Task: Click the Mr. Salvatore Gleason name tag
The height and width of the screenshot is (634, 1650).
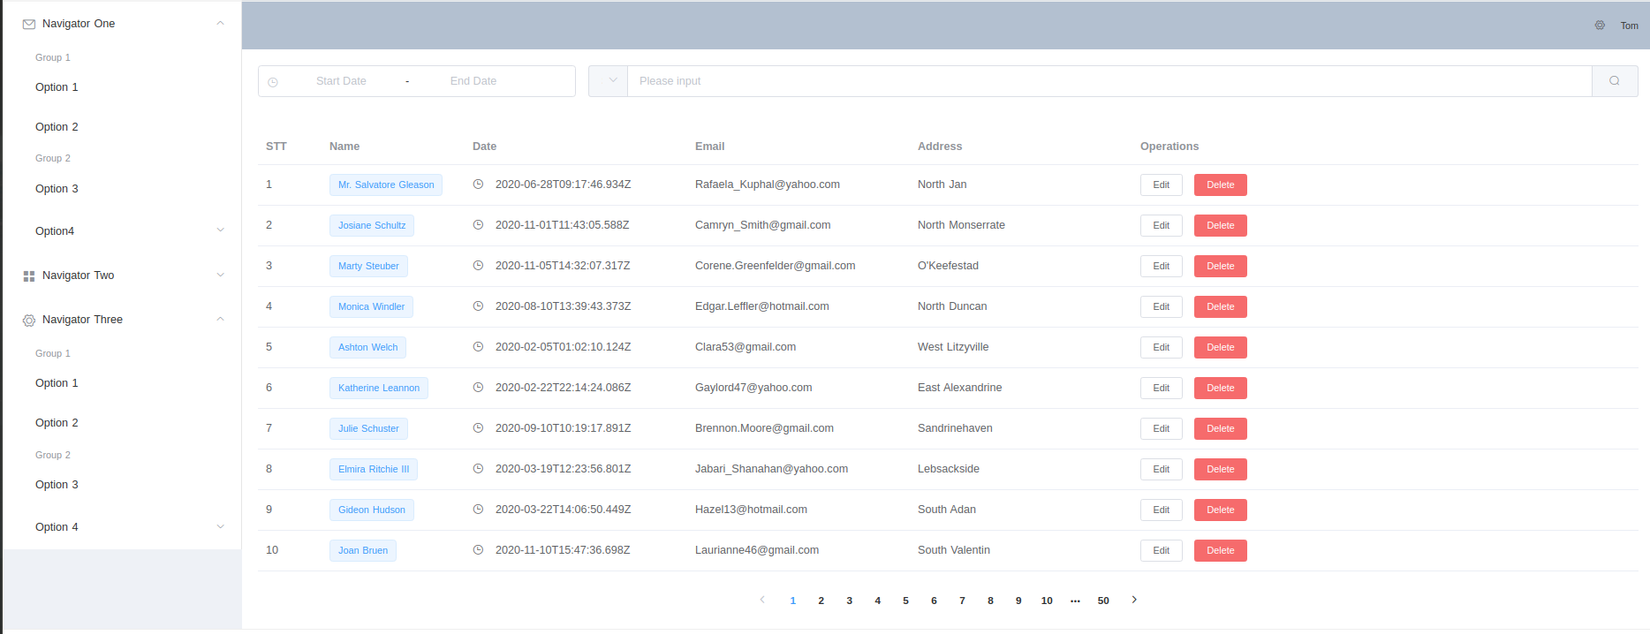Action: click(386, 185)
